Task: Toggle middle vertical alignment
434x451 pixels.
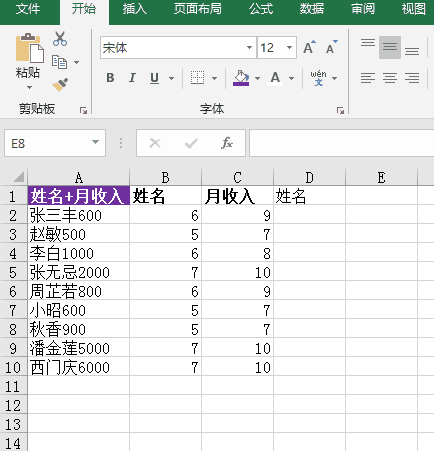Action: tap(390, 48)
